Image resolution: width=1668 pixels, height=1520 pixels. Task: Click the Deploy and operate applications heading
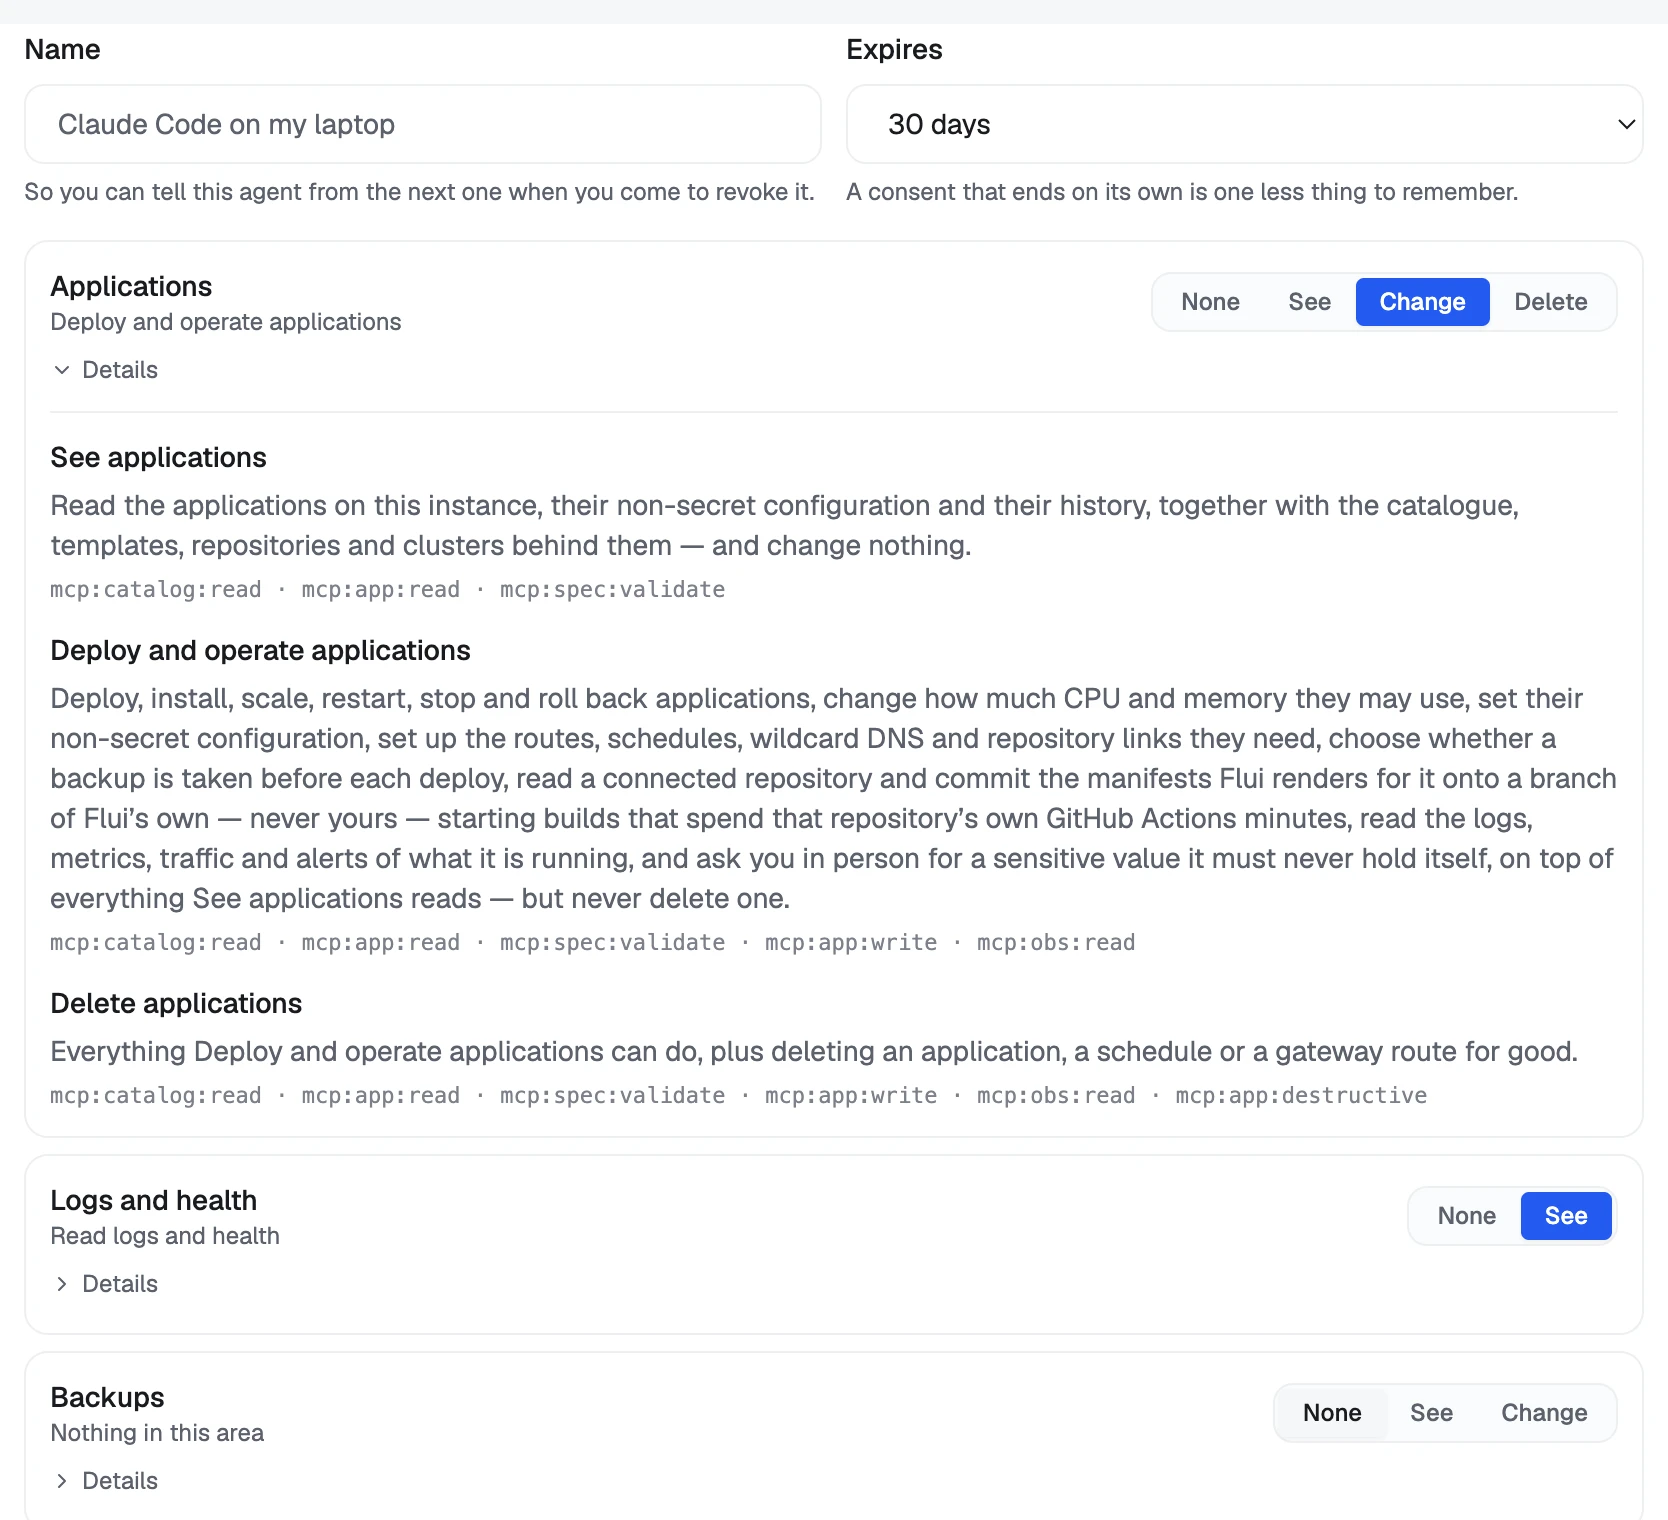click(260, 651)
